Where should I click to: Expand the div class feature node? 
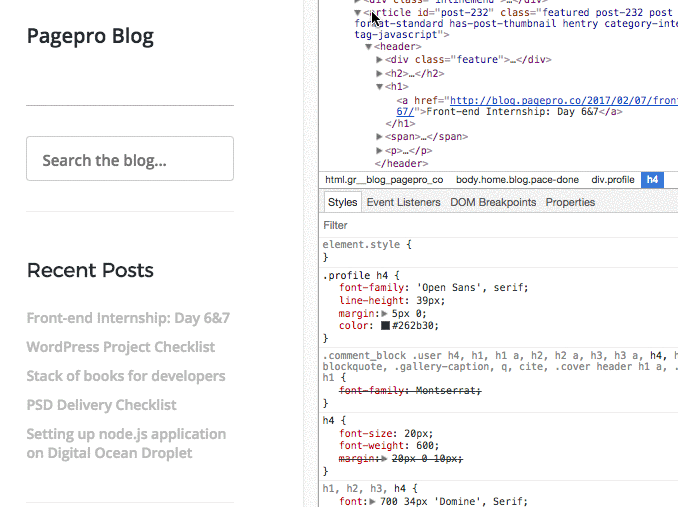pyautogui.click(x=379, y=60)
